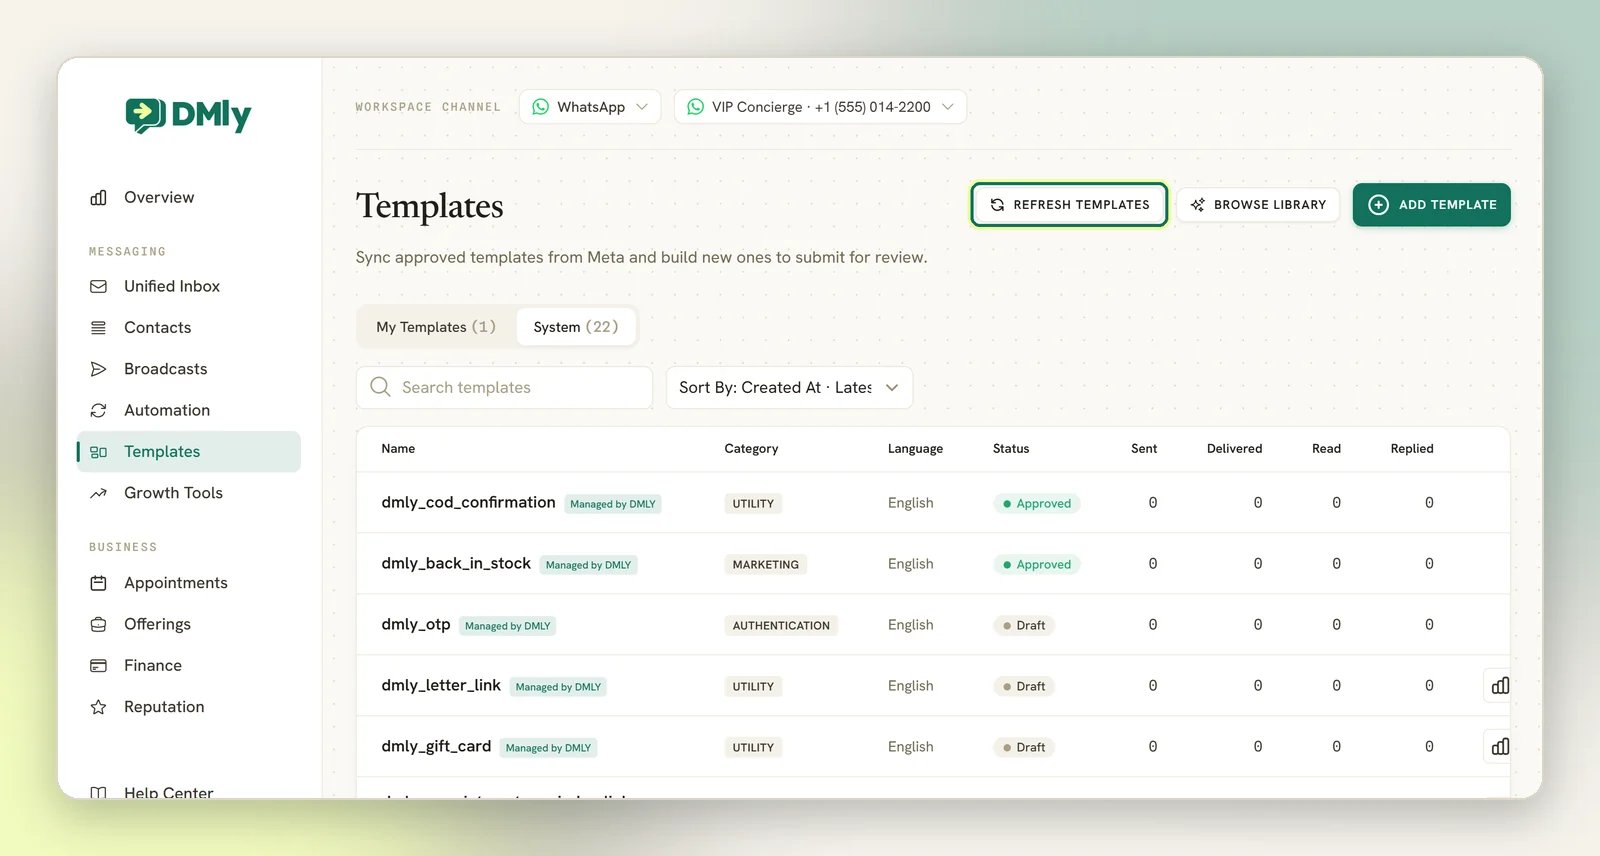Click the Automation cycle icon
The image size is (1600, 856).
pyautogui.click(x=98, y=411)
